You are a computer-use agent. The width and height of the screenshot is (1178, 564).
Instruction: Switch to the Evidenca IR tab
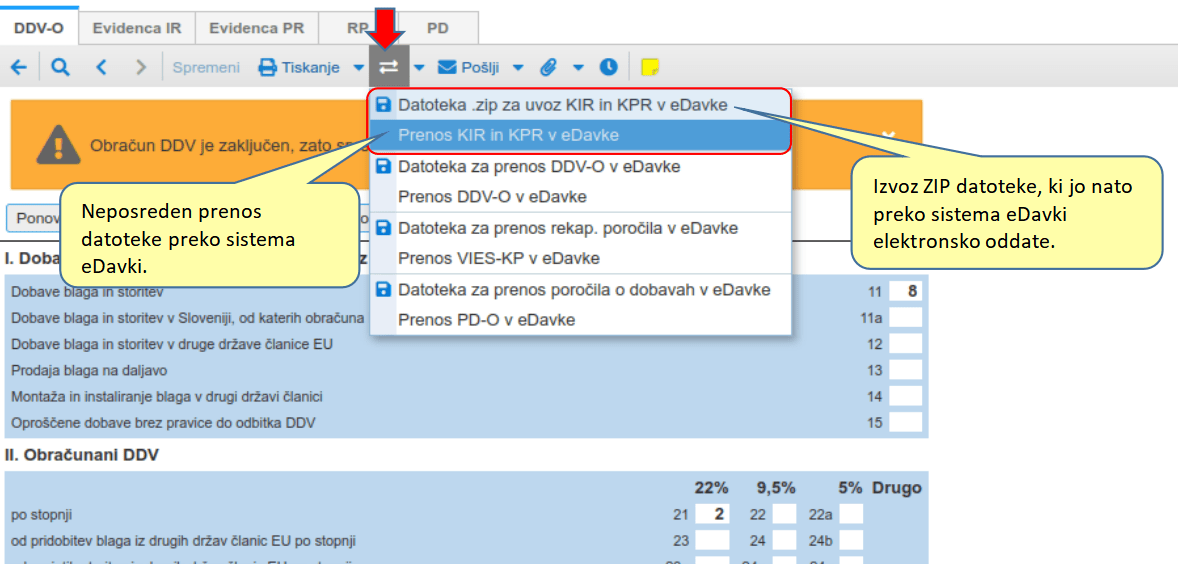click(x=136, y=28)
